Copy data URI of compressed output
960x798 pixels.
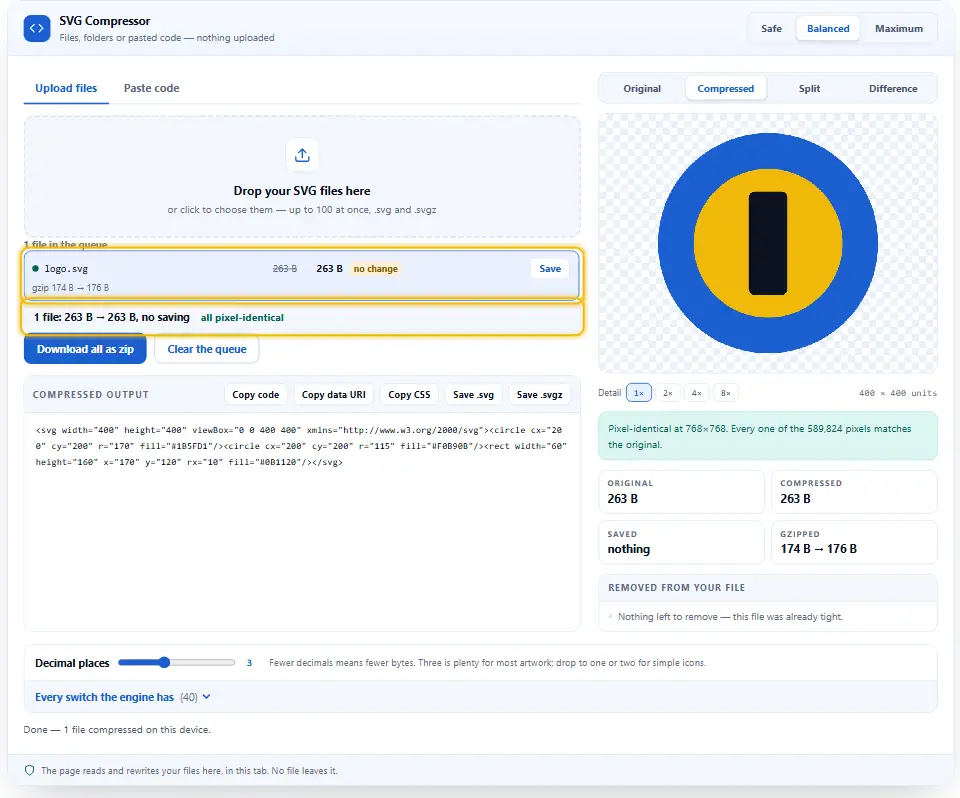(x=334, y=395)
